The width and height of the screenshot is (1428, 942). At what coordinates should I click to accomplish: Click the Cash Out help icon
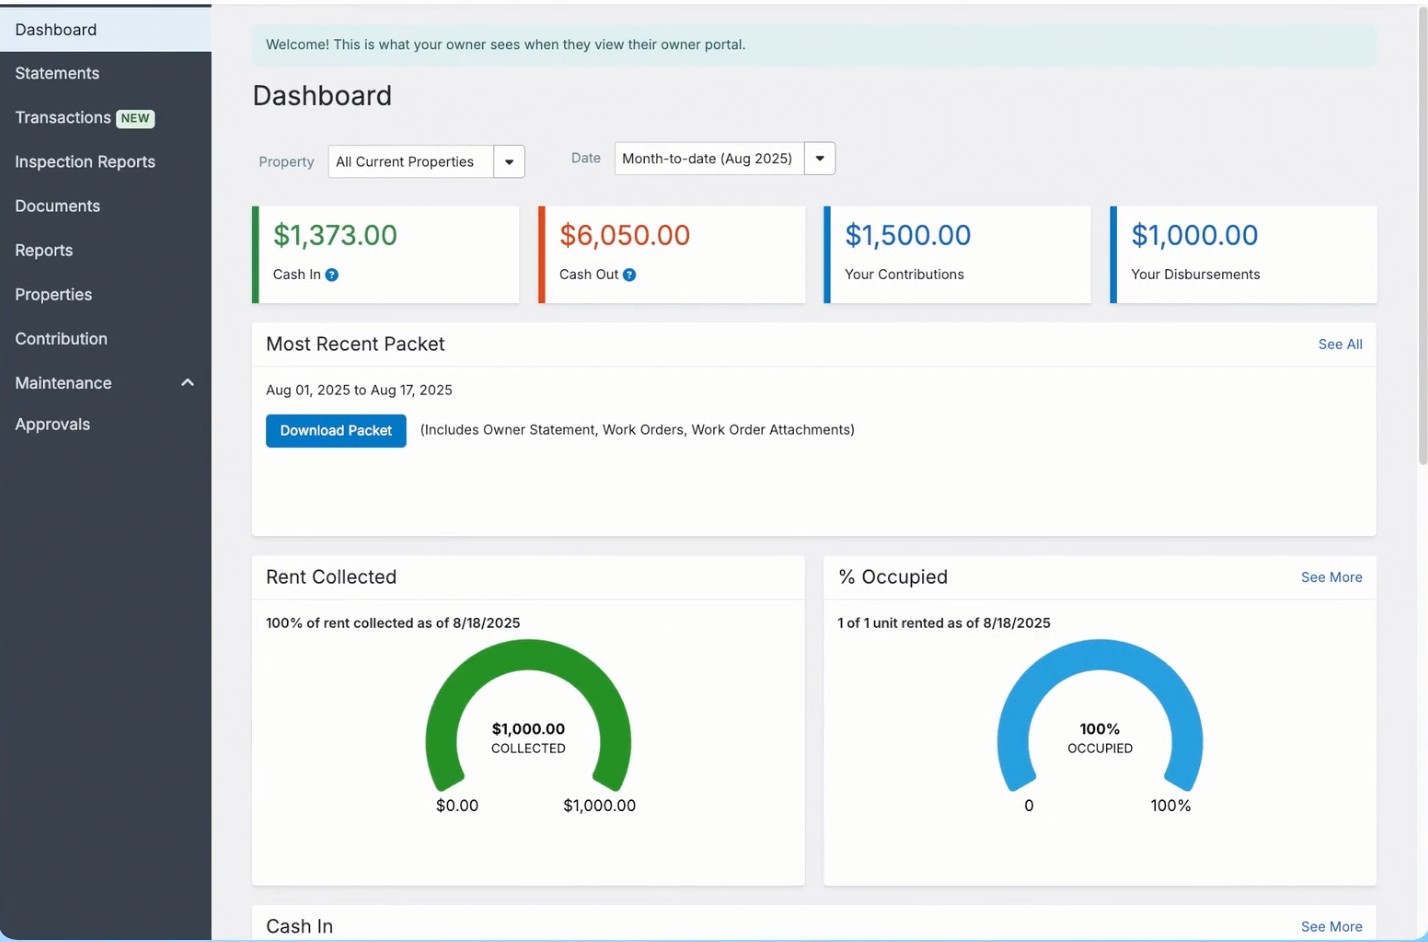pyautogui.click(x=629, y=275)
